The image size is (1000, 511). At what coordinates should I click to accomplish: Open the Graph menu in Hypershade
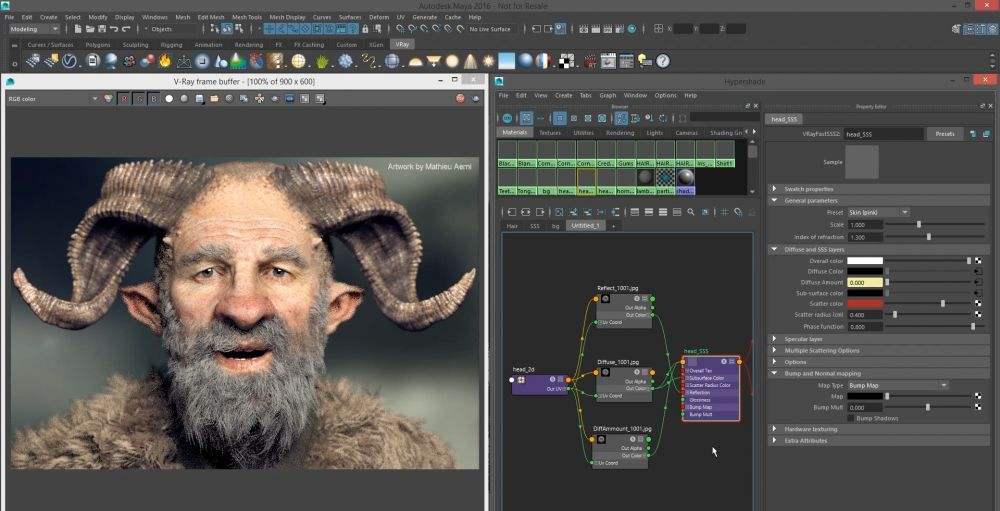[x=607, y=96]
